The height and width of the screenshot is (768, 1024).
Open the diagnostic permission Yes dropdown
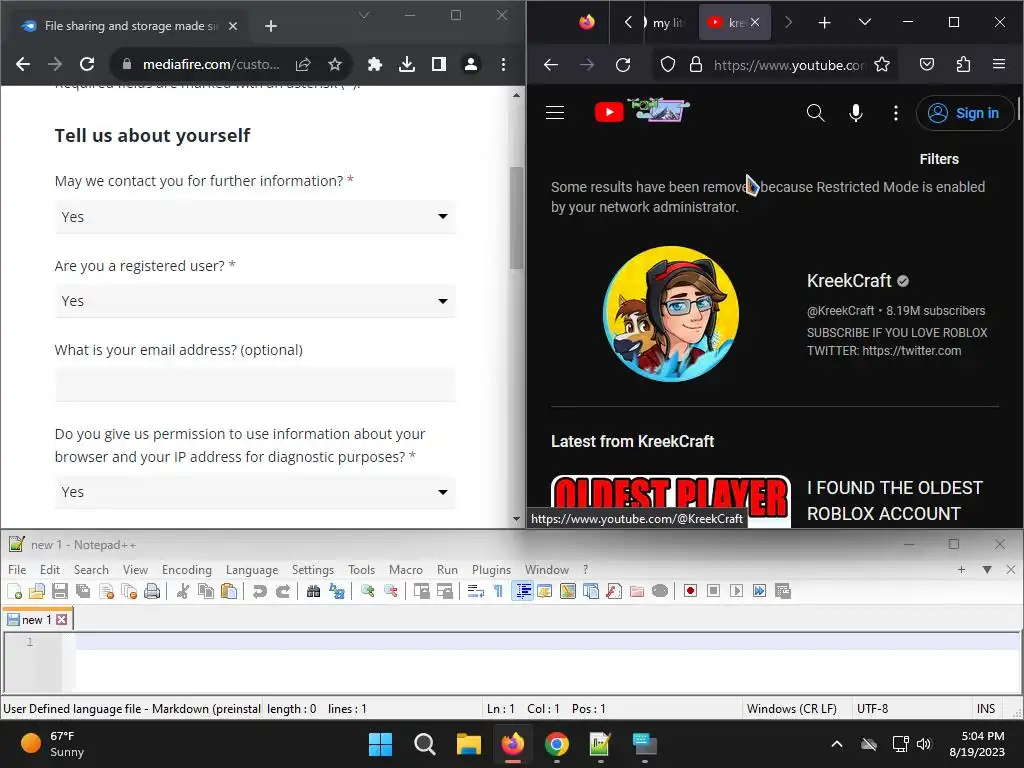[255, 492]
